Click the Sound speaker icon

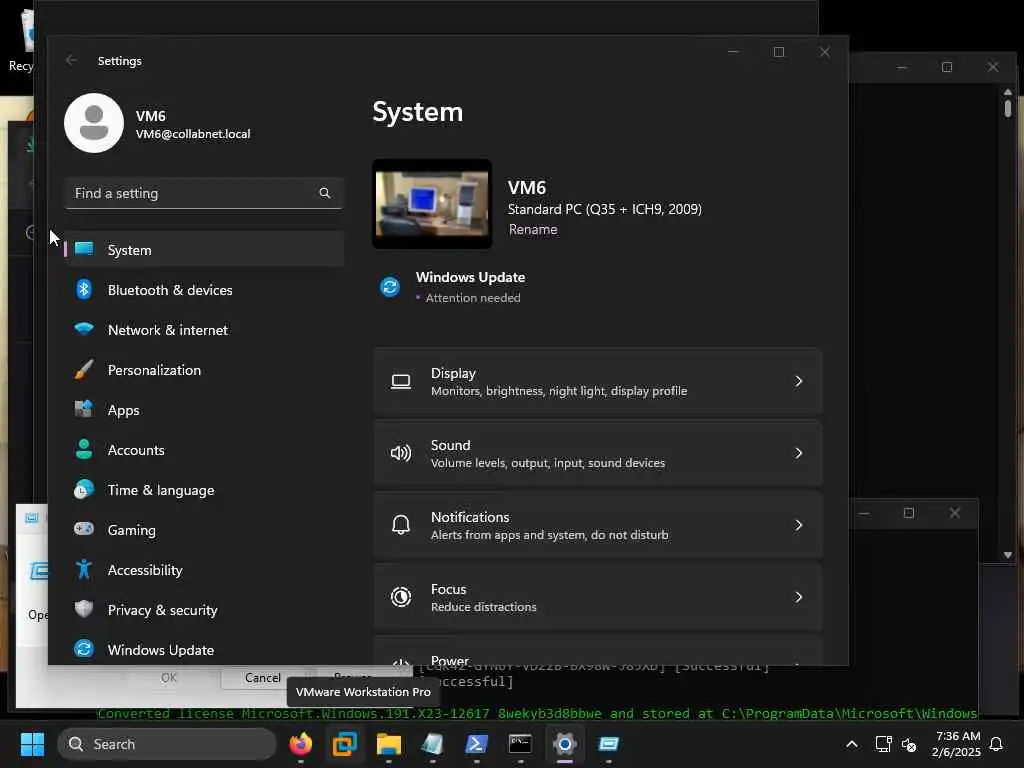pyautogui.click(x=401, y=453)
